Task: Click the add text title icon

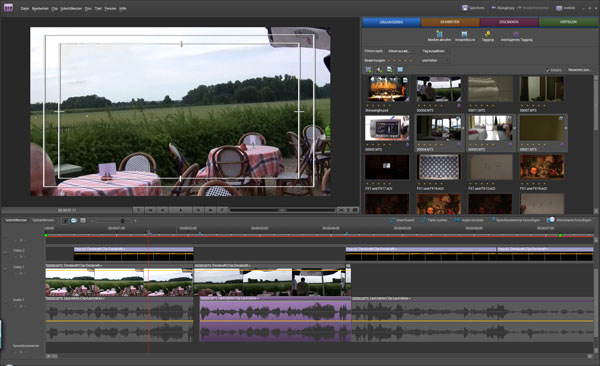Action: [x=348, y=210]
